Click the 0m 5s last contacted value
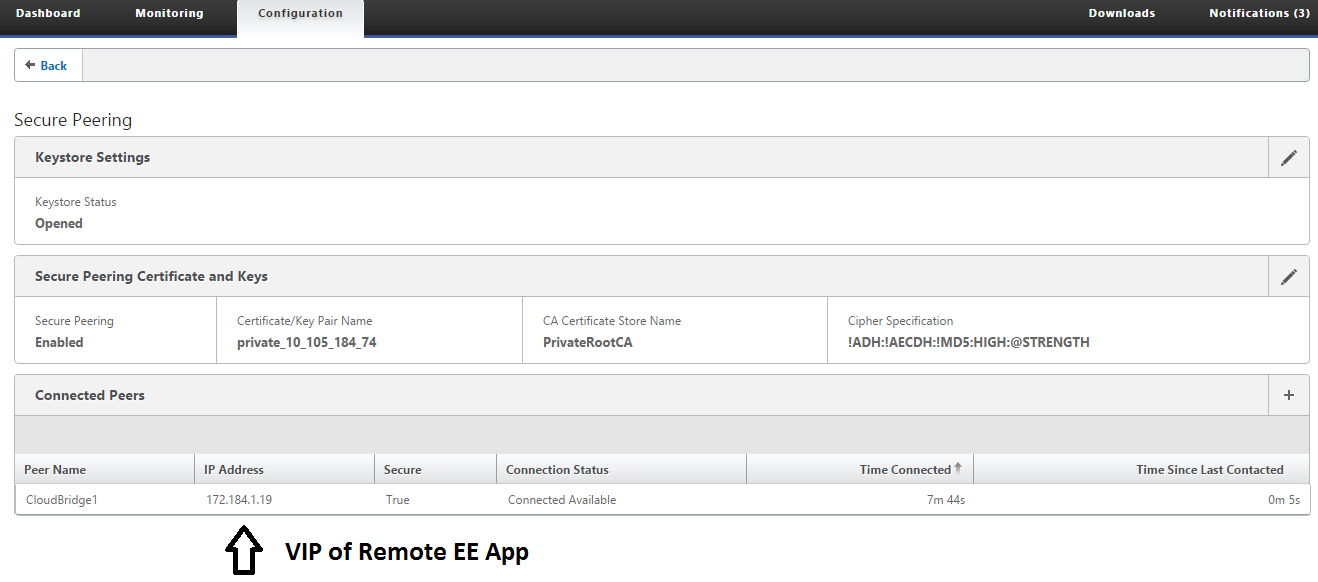 [x=1283, y=500]
